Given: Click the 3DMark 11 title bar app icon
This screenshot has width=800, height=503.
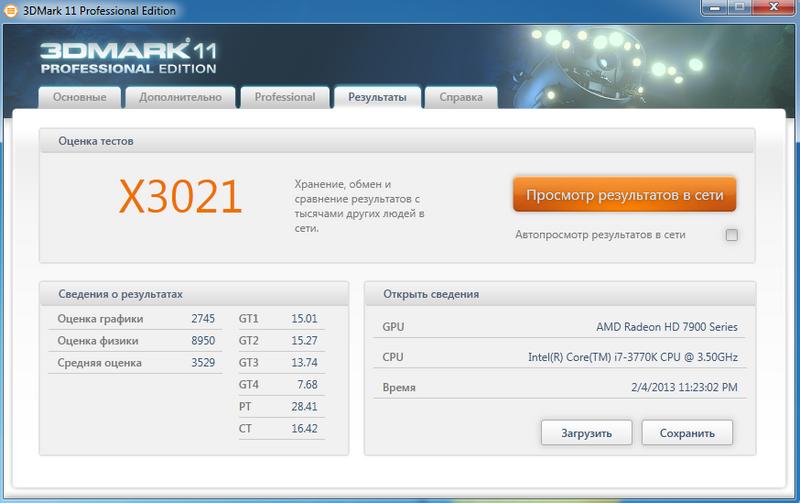Looking at the screenshot, I should [x=10, y=11].
